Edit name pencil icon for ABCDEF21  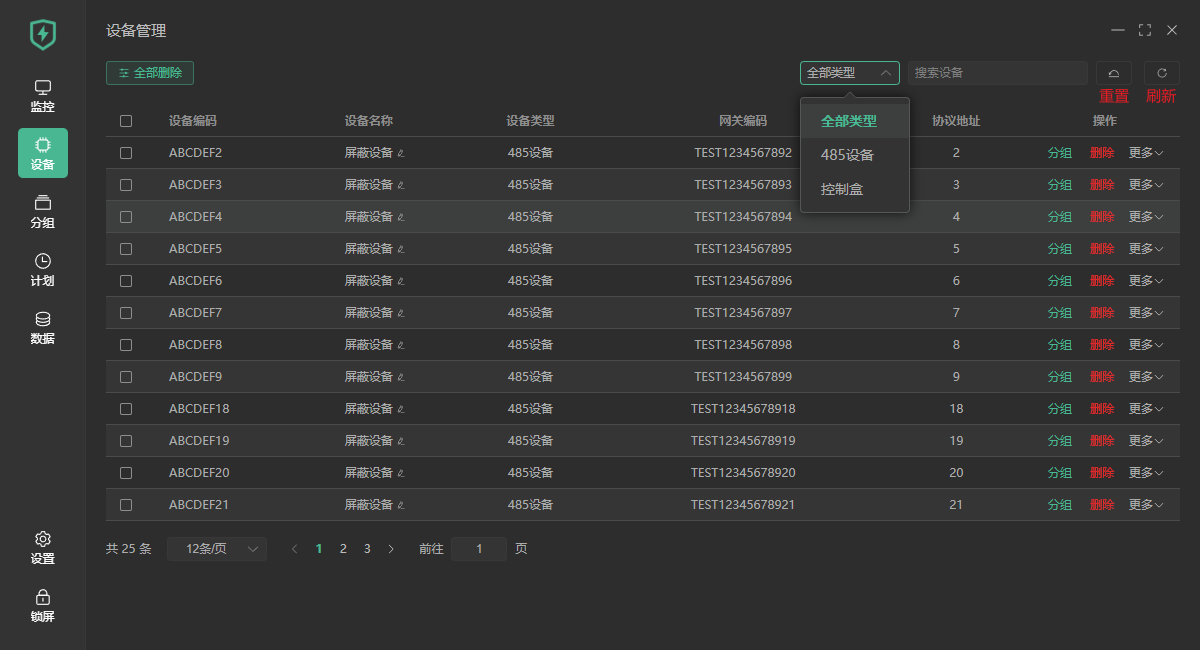pyautogui.click(x=401, y=505)
